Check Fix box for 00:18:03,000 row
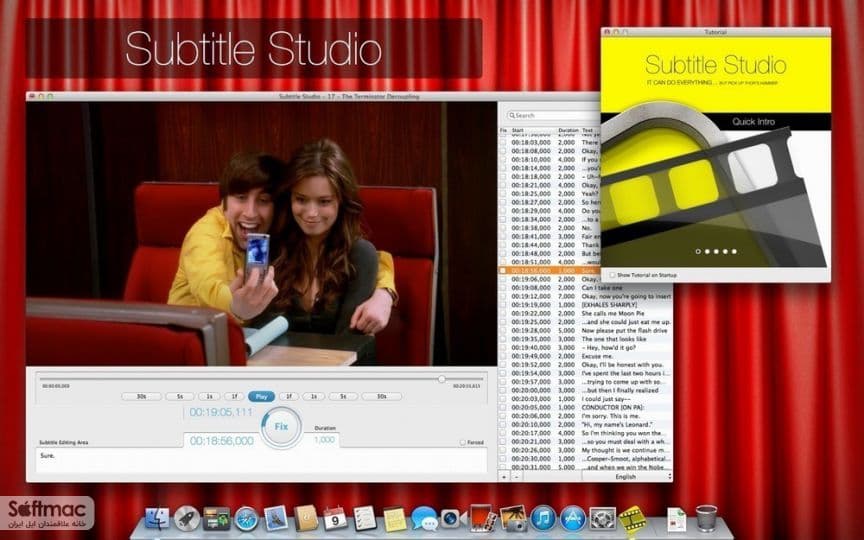This screenshot has height=540, width=864. [x=503, y=142]
